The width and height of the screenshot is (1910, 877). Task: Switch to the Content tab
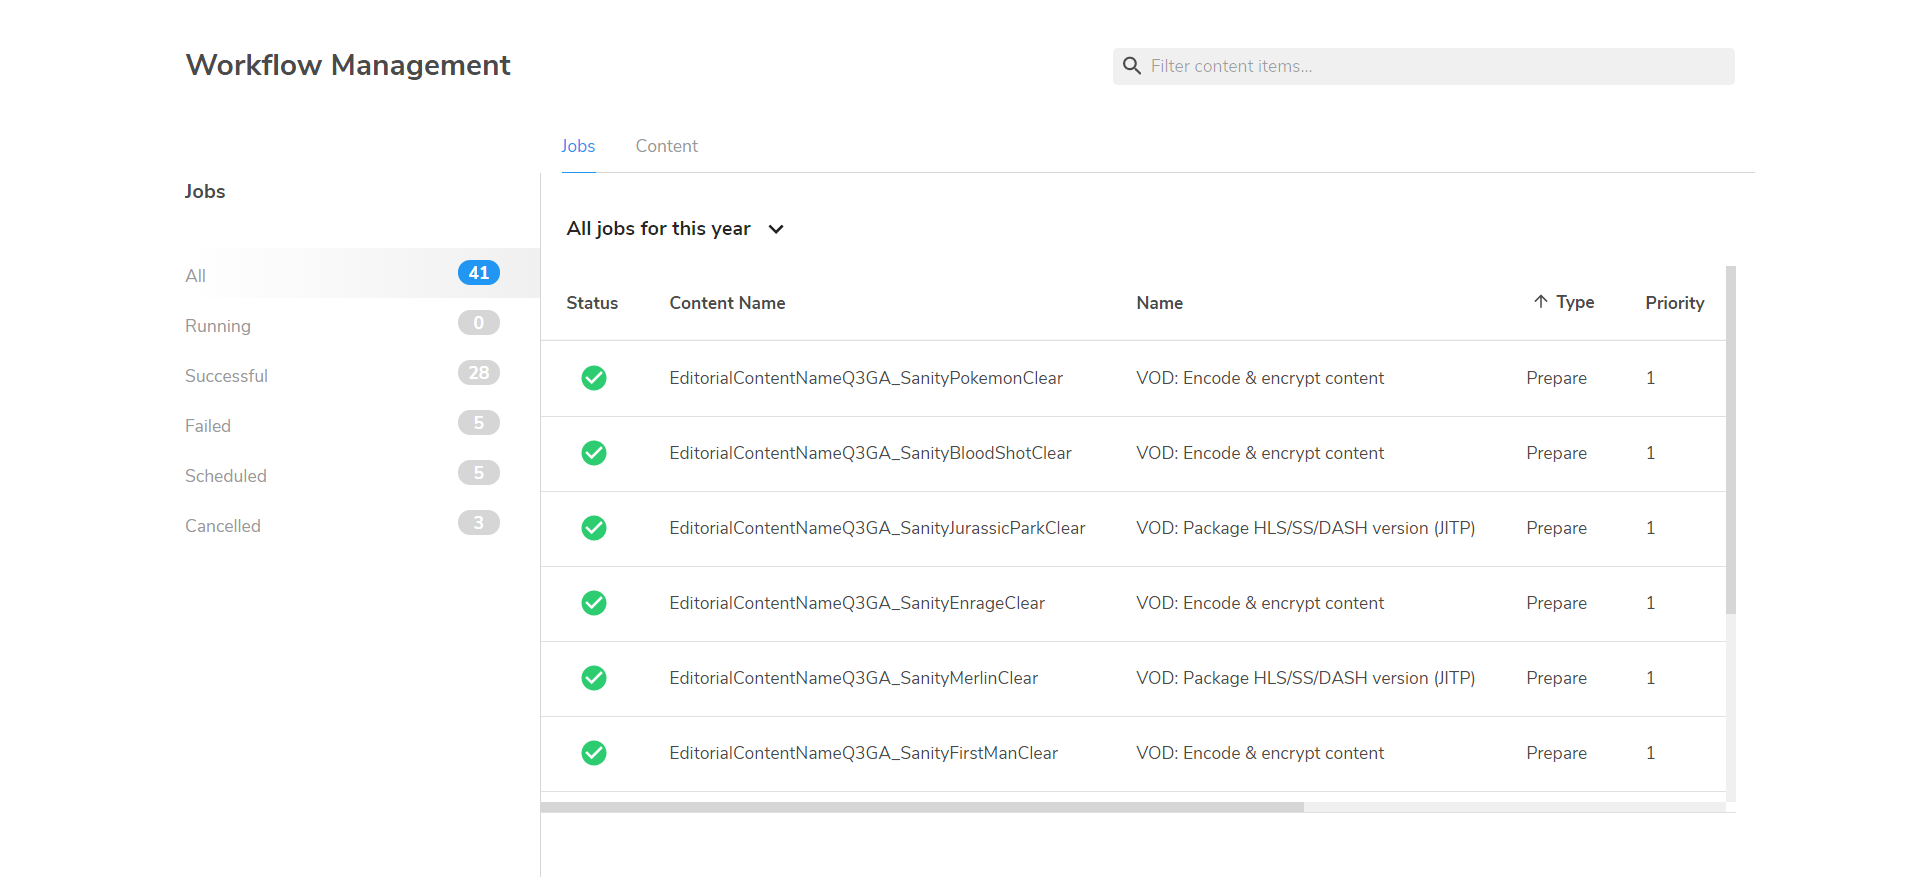coord(666,146)
